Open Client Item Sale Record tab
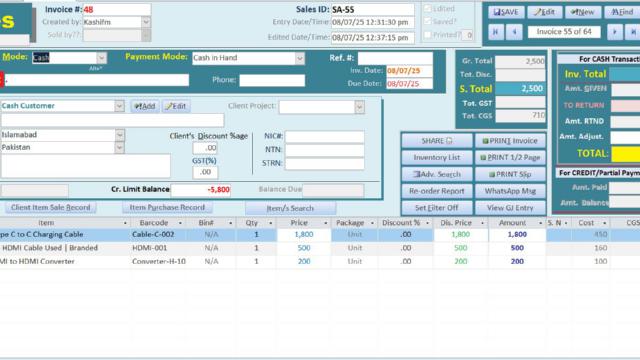640x360 pixels. [51, 207]
